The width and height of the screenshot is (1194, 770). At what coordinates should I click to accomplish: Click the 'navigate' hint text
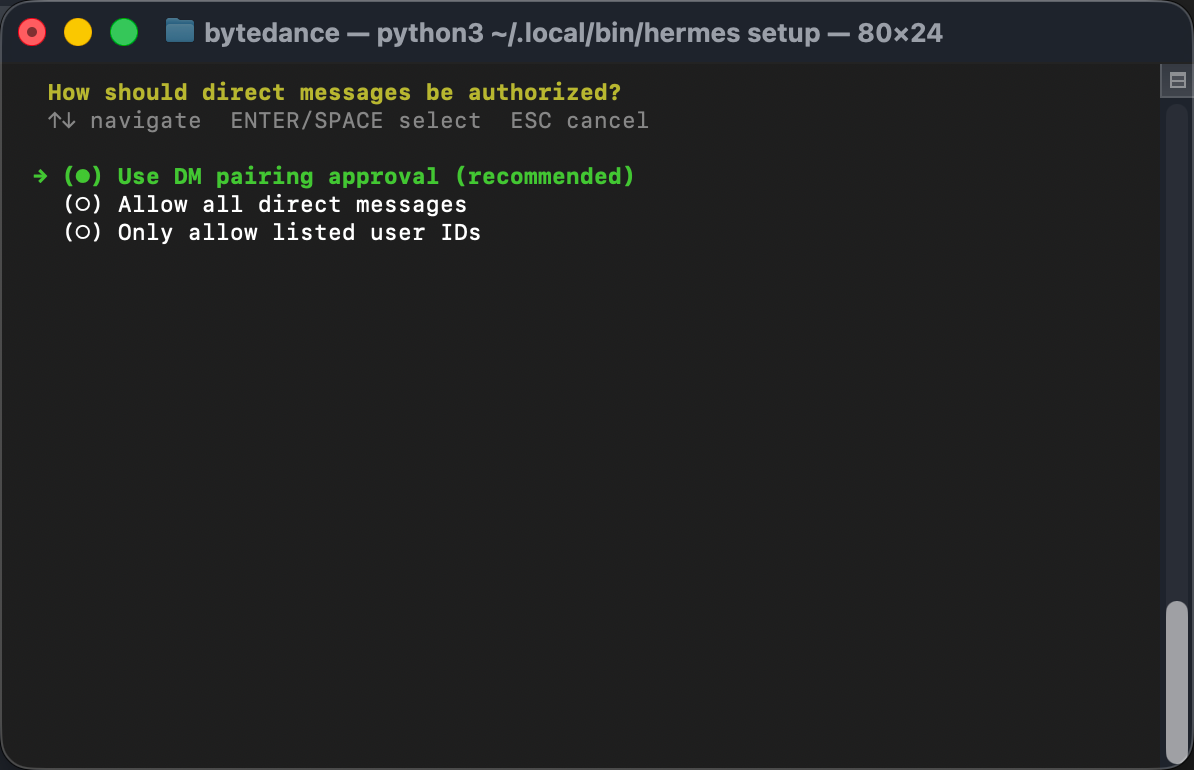click(x=145, y=121)
